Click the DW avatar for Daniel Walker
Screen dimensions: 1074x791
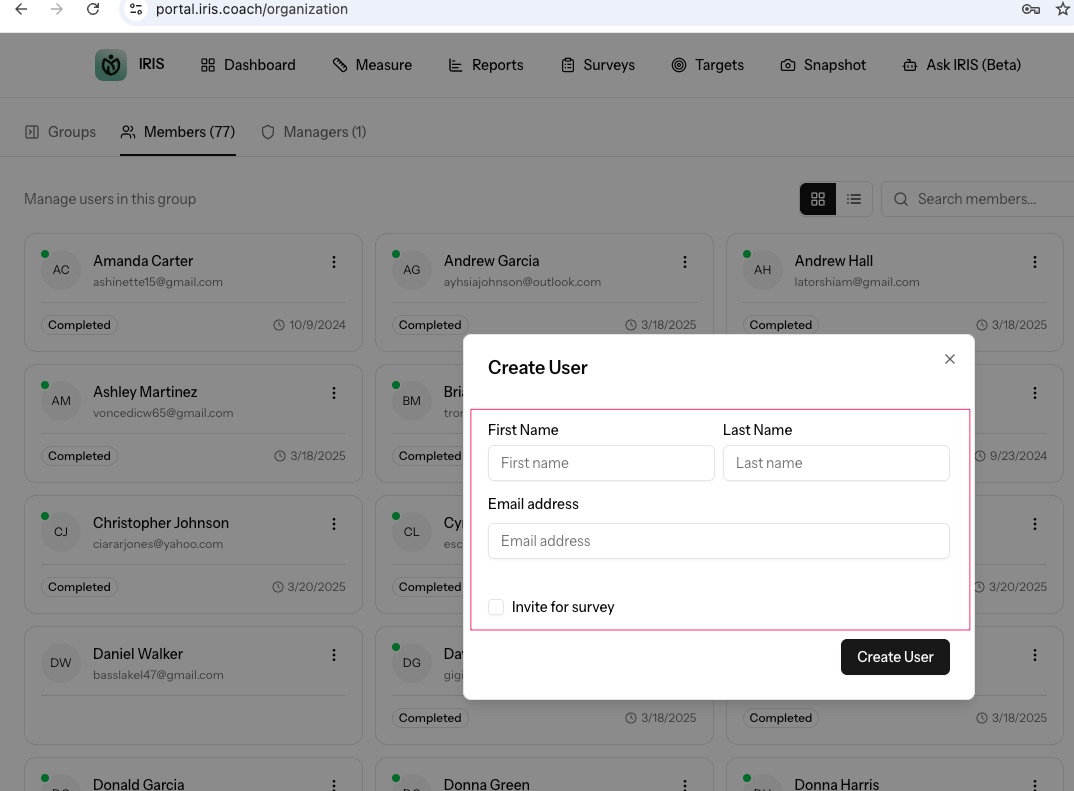point(61,662)
